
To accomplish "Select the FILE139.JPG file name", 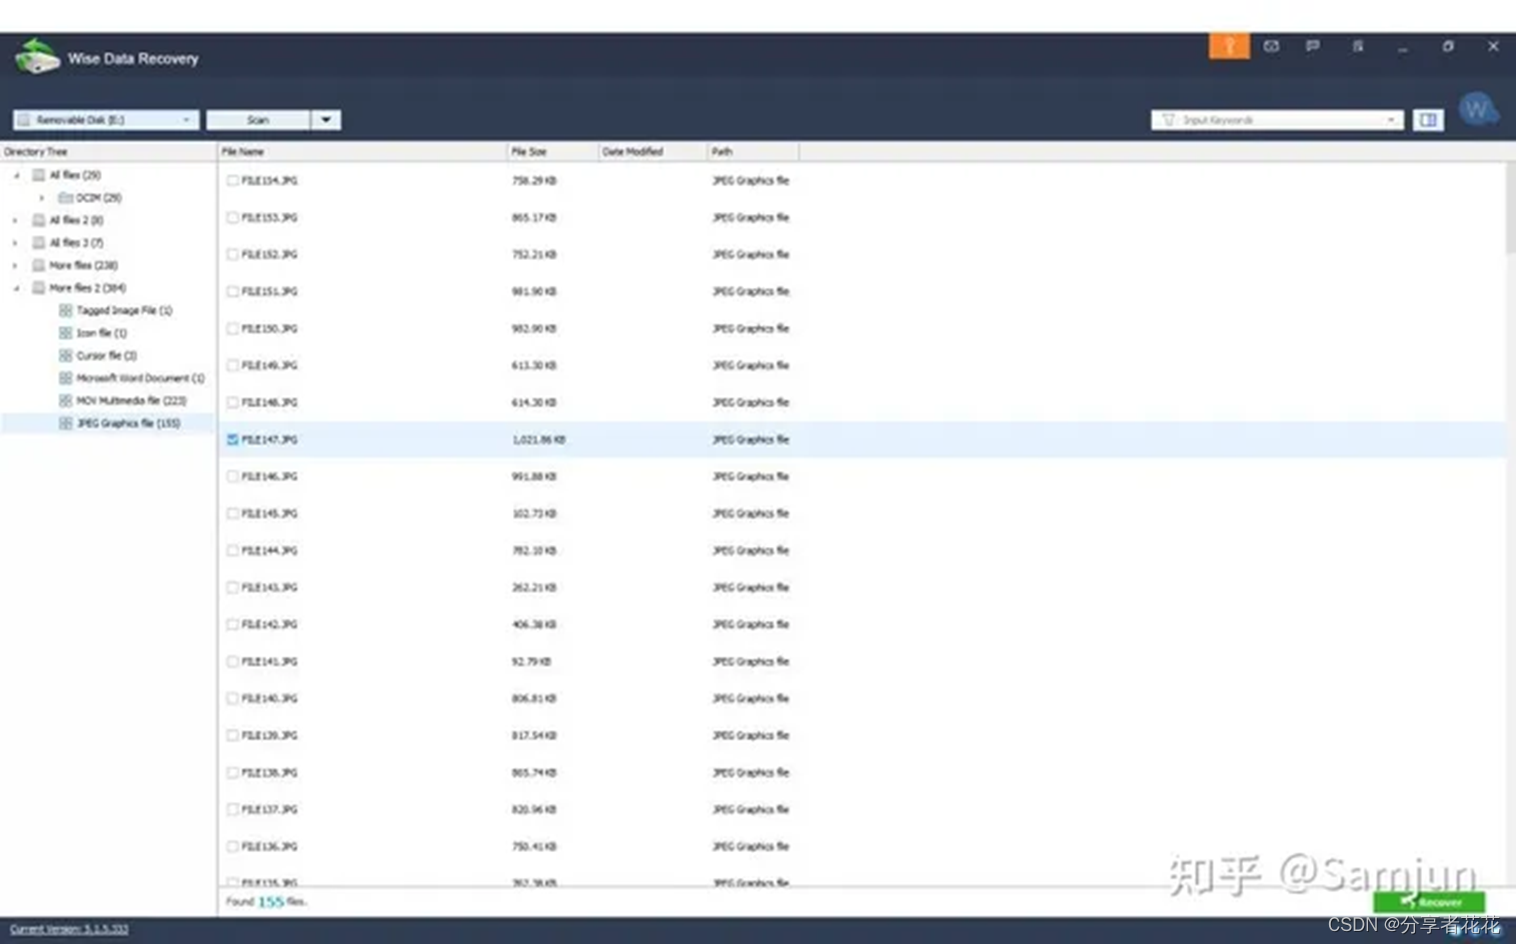I will pyautogui.click(x=269, y=736).
